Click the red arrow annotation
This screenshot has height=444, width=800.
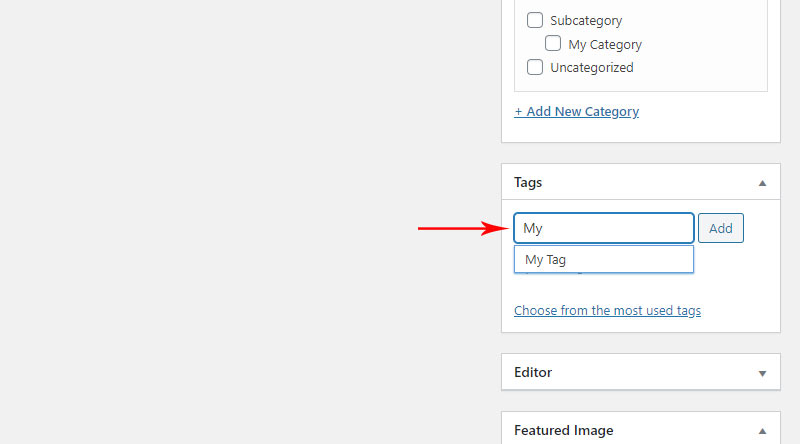click(x=463, y=228)
